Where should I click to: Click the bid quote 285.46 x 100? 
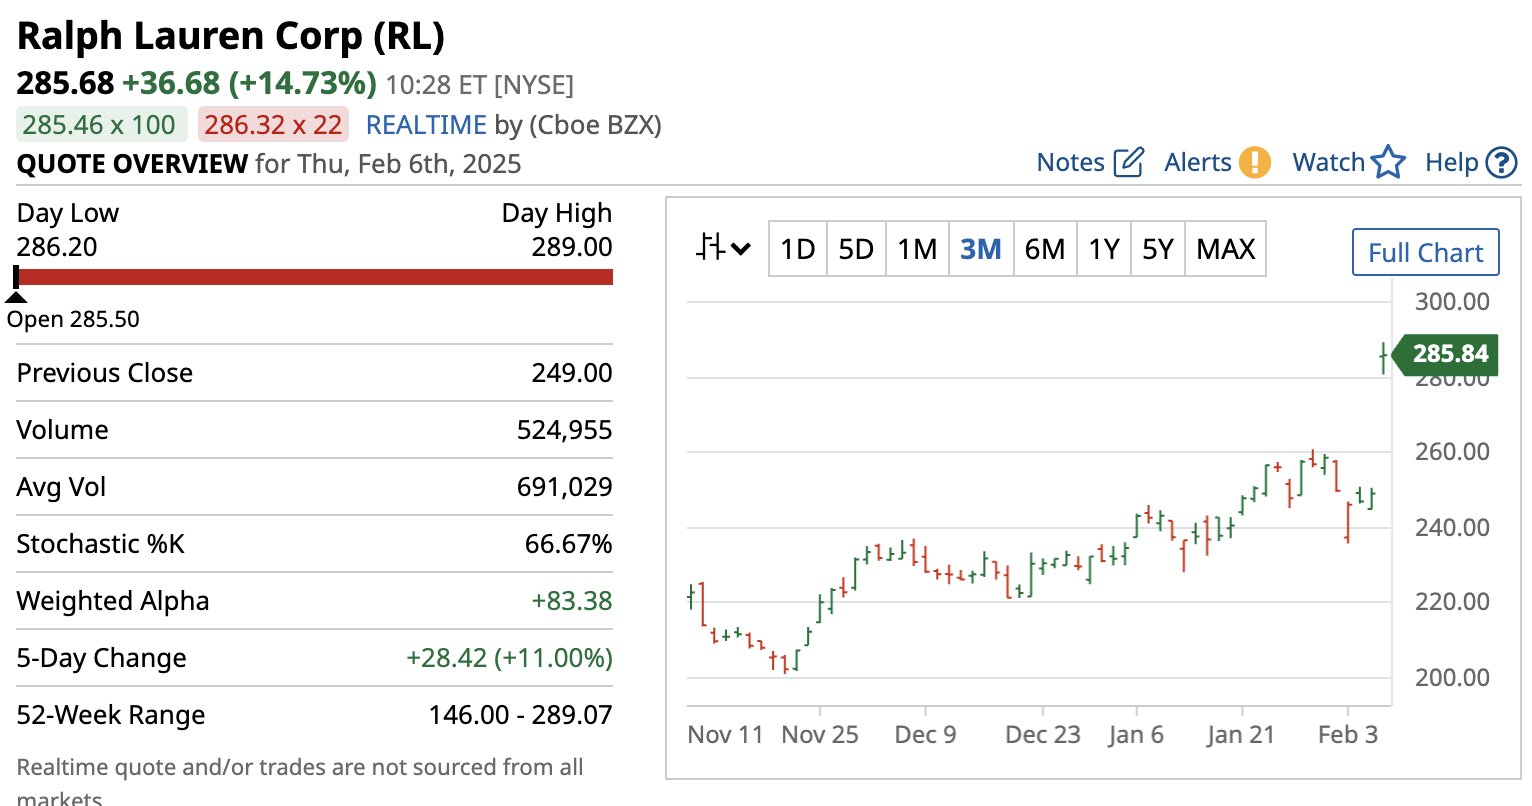100,125
